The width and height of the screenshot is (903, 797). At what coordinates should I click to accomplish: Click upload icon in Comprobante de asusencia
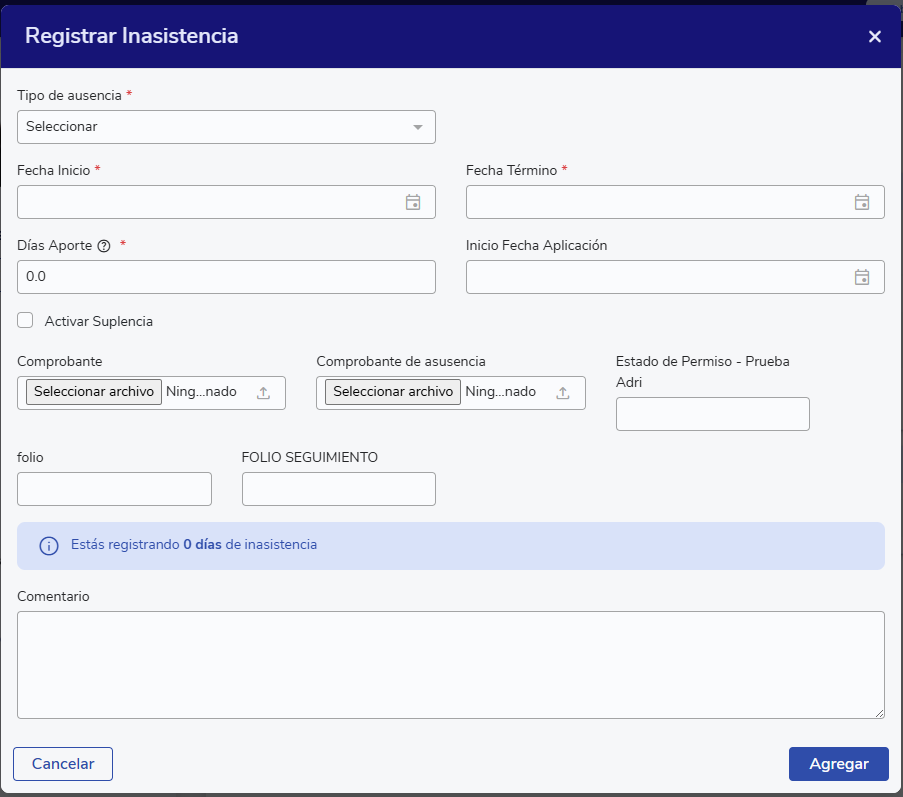pos(563,393)
